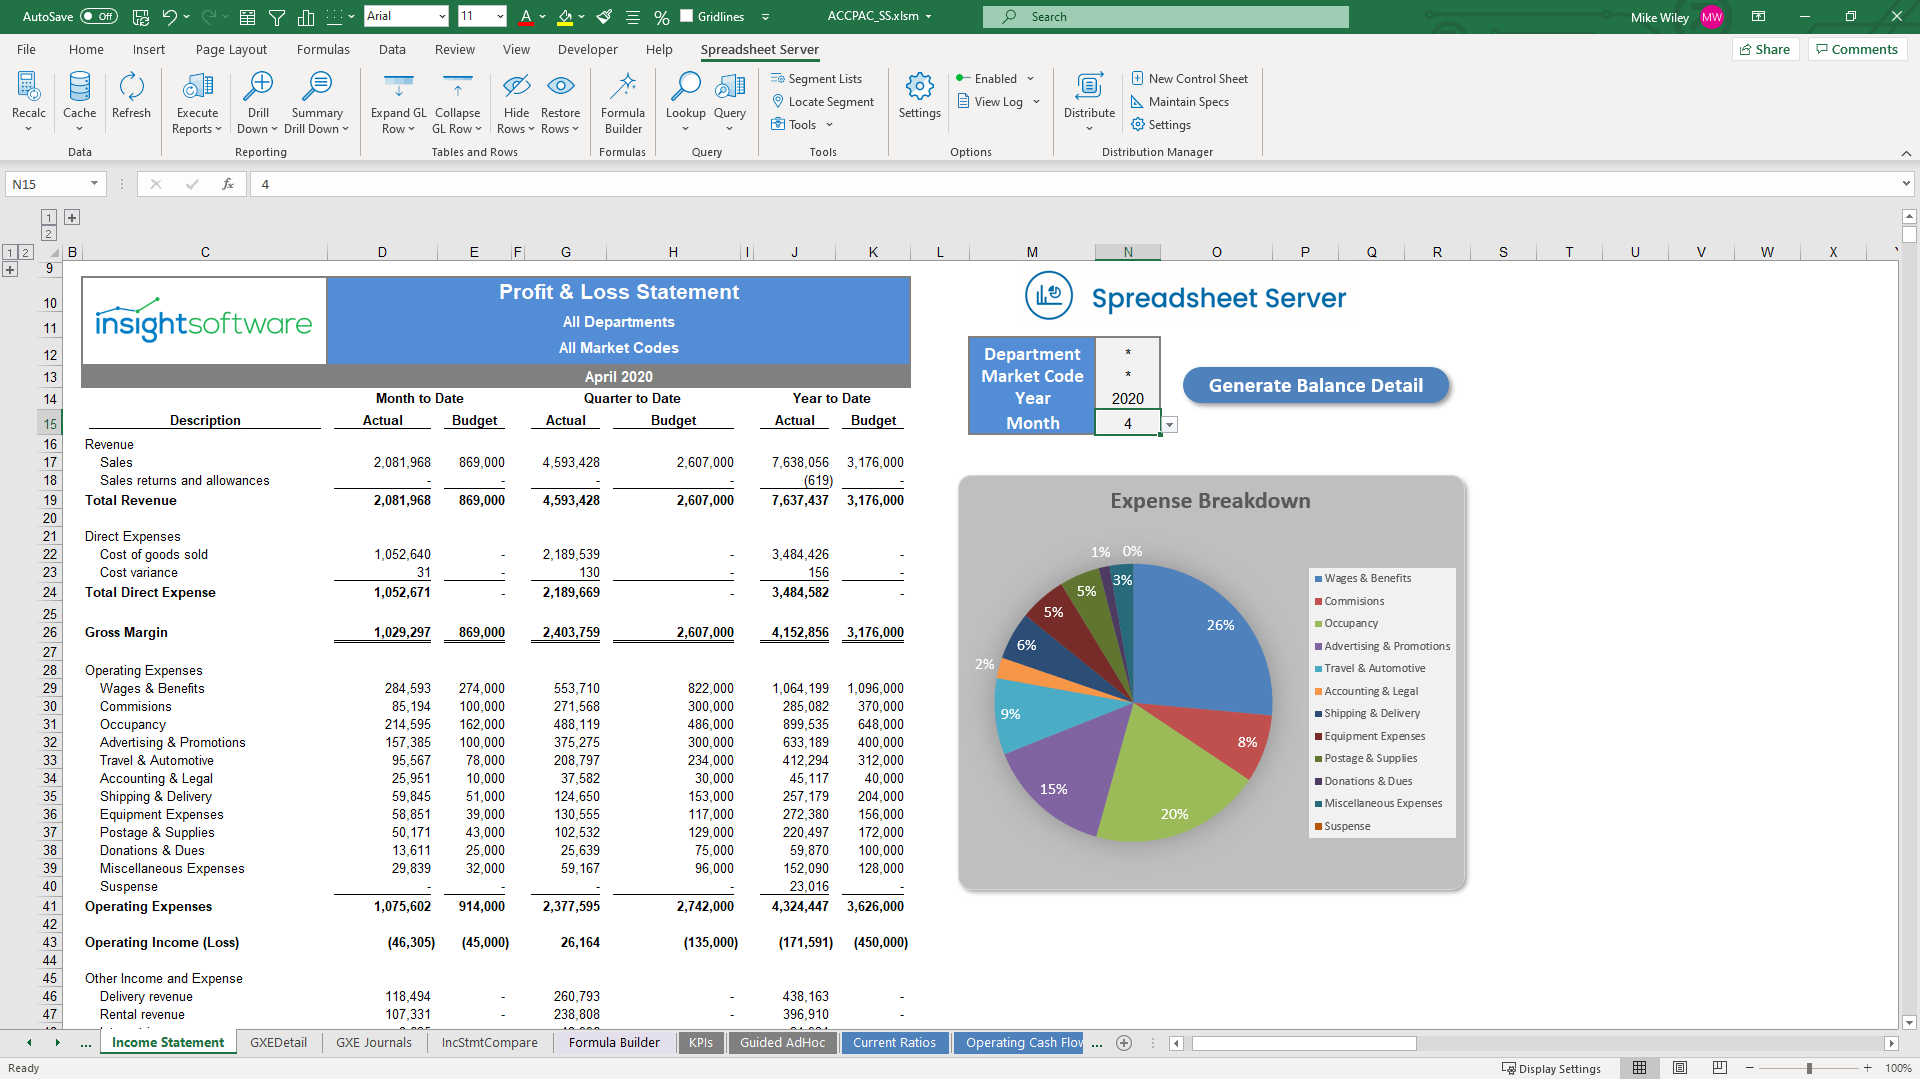1920x1080 pixels.
Task: Switch to the Page Layout ribbon tab
Action: [x=231, y=49]
